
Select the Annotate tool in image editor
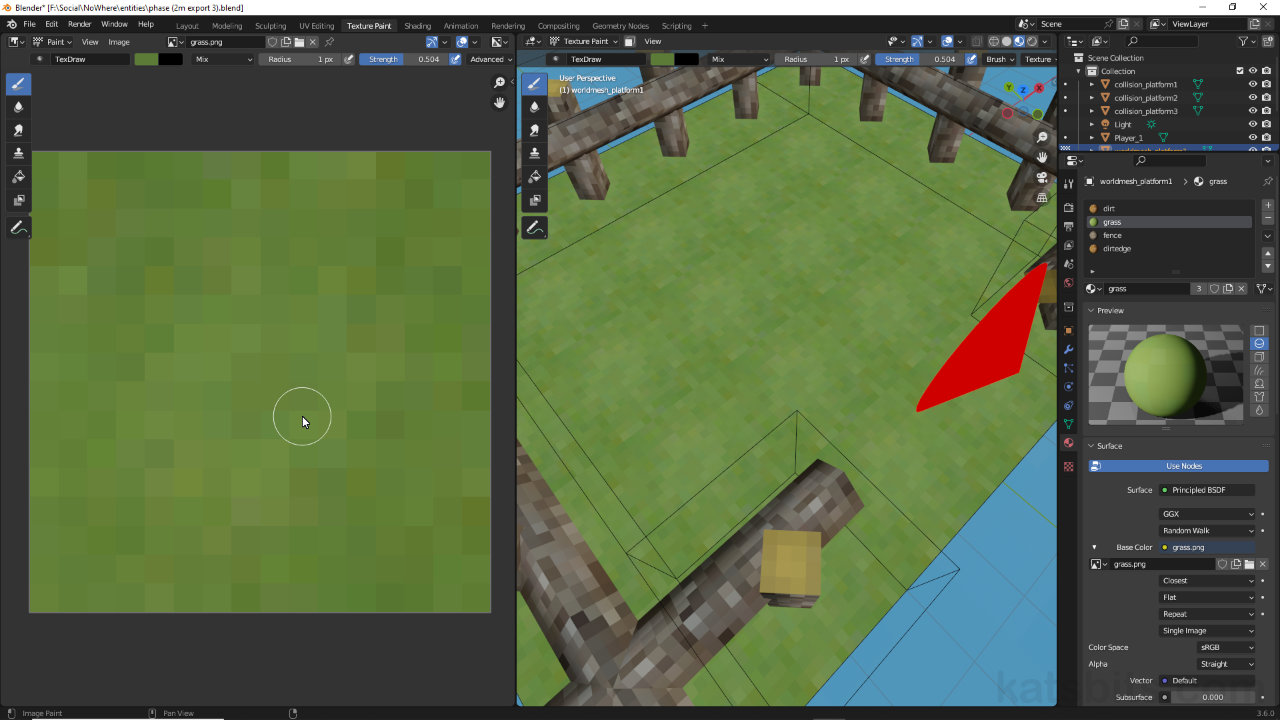pos(18,228)
